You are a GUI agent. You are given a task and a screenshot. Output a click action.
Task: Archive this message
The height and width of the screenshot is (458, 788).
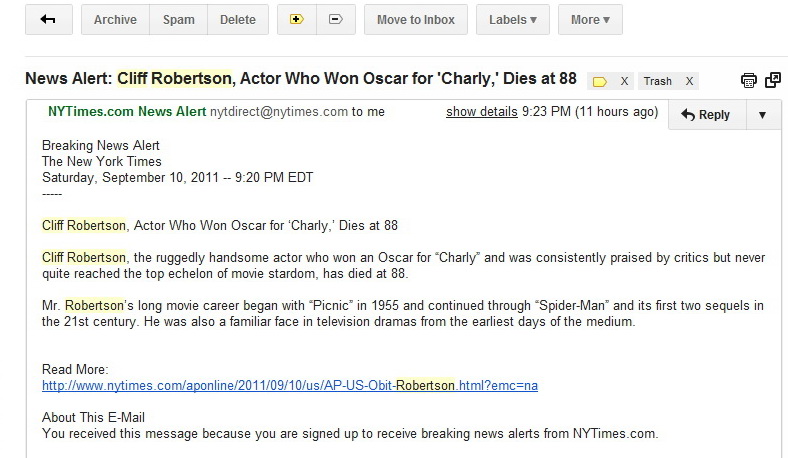click(x=115, y=19)
